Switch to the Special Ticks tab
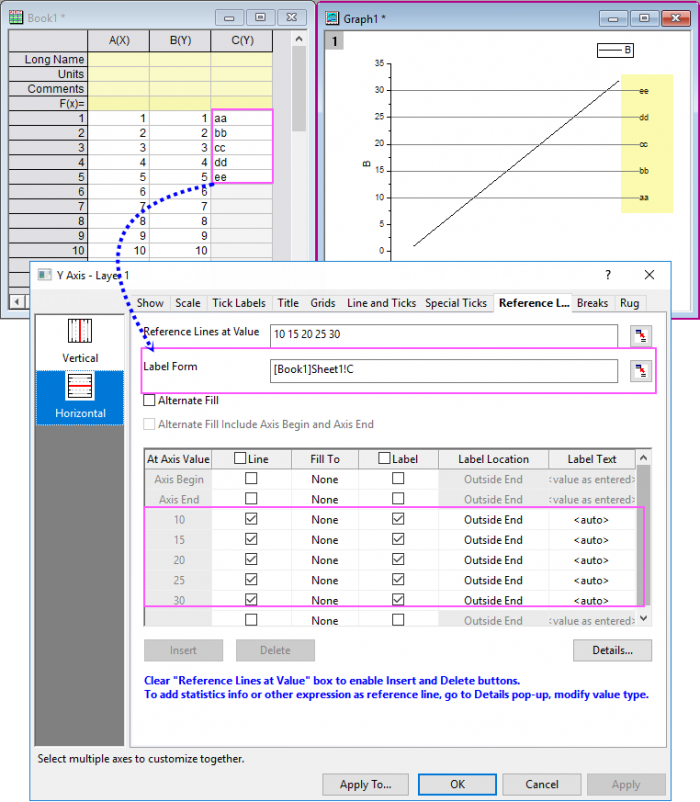This screenshot has height=802, width=700. click(x=456, y=303)
